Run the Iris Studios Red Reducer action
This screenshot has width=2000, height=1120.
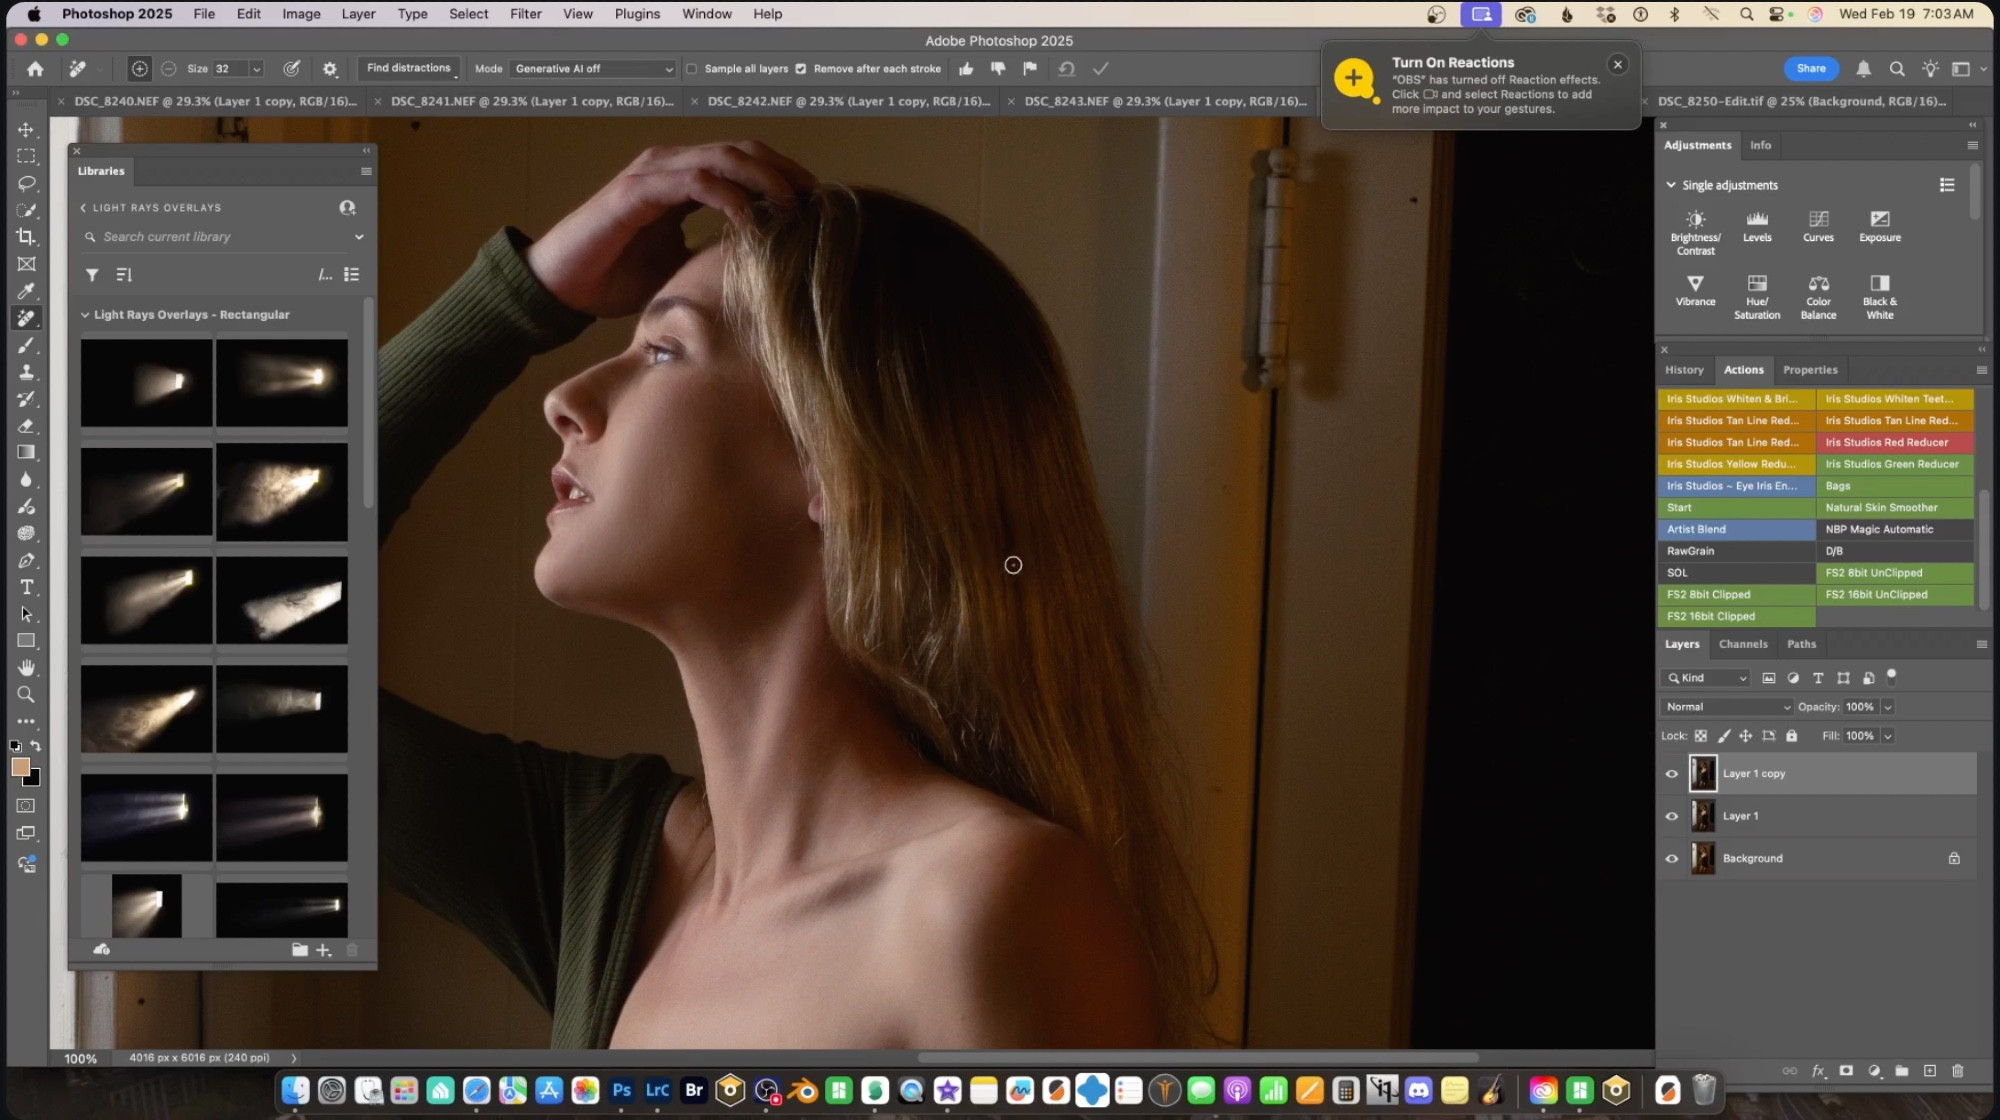[x=1895, y=442]
